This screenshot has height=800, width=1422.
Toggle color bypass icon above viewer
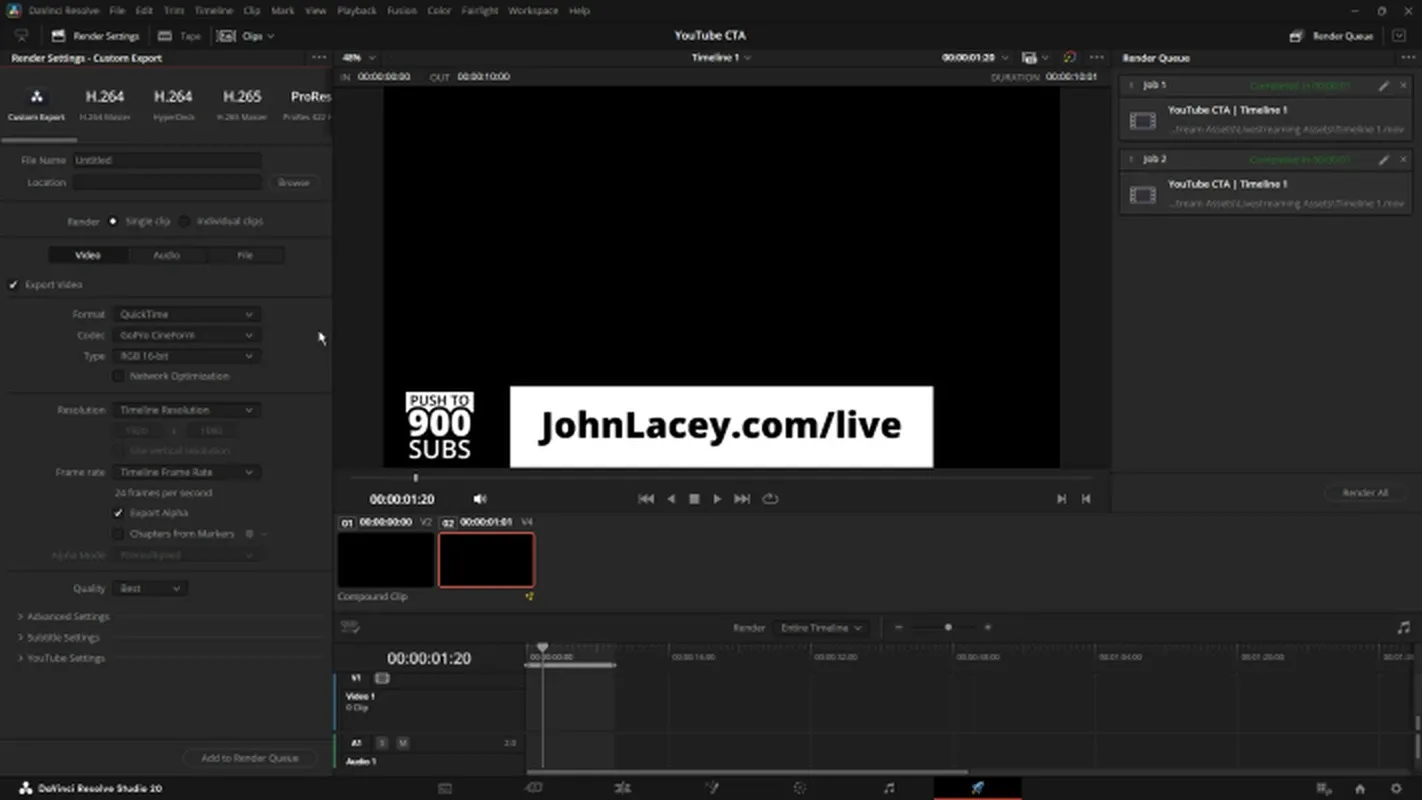pos(1070,58)
